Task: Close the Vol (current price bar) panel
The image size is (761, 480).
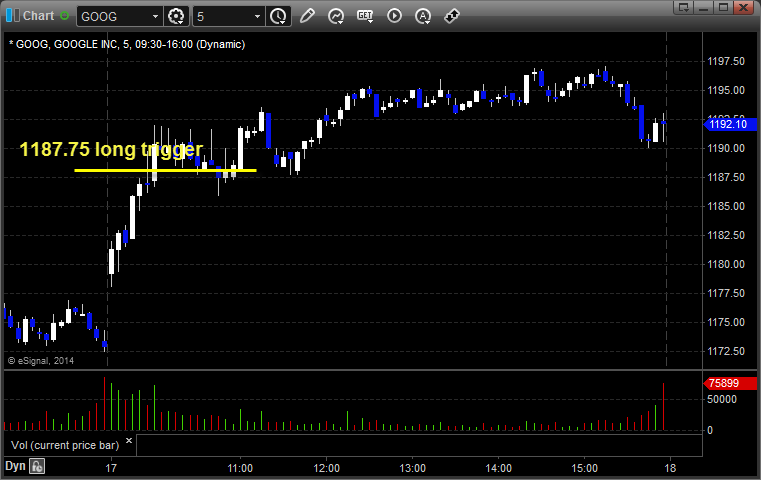Action: [129, 441]
